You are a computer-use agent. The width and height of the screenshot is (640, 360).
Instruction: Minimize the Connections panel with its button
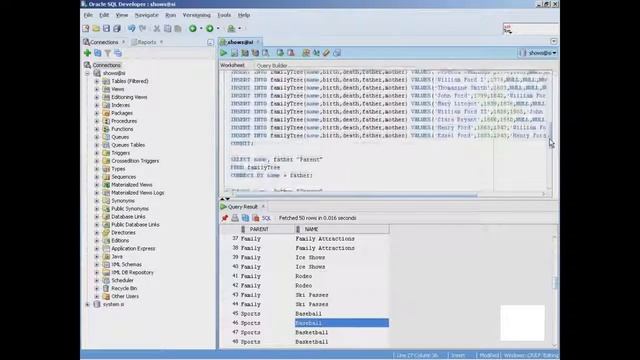[210, 42]
